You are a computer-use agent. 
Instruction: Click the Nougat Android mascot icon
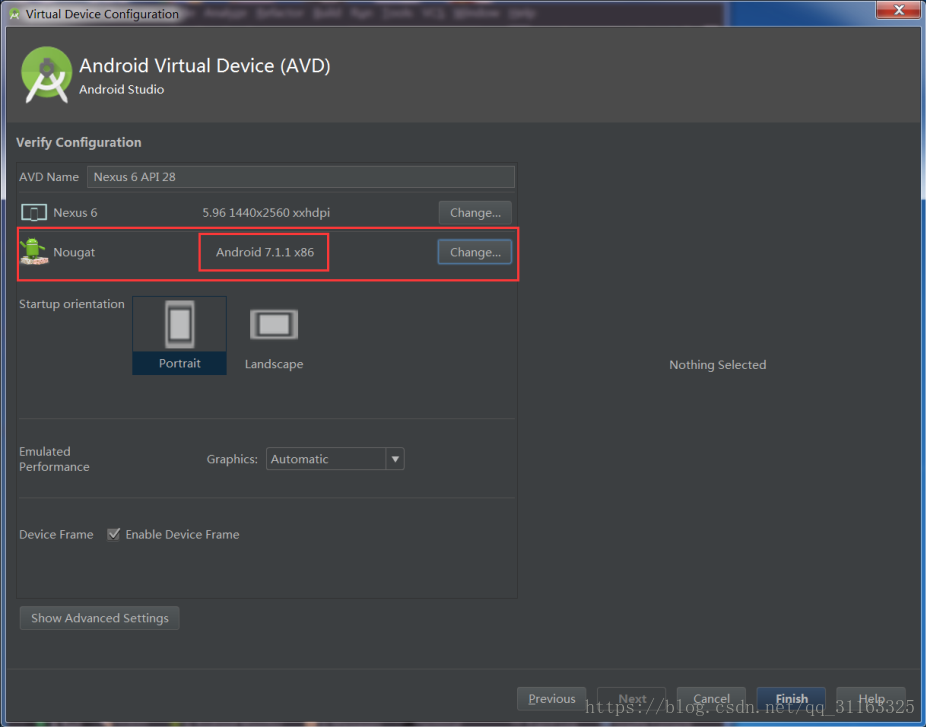pyautogui.click(x=34, y=252)
